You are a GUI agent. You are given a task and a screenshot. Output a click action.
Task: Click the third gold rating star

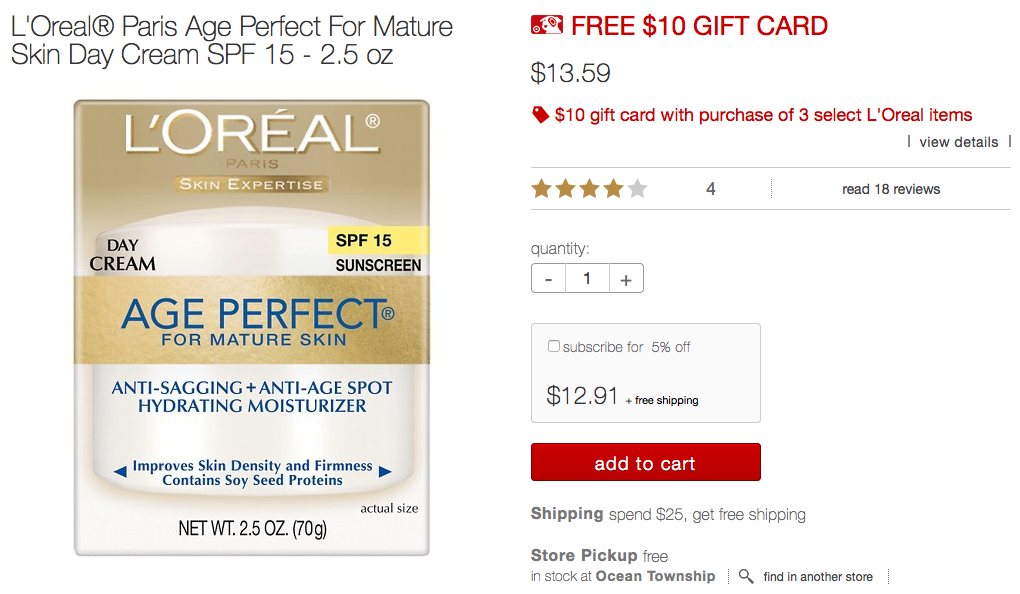[587, 187]
